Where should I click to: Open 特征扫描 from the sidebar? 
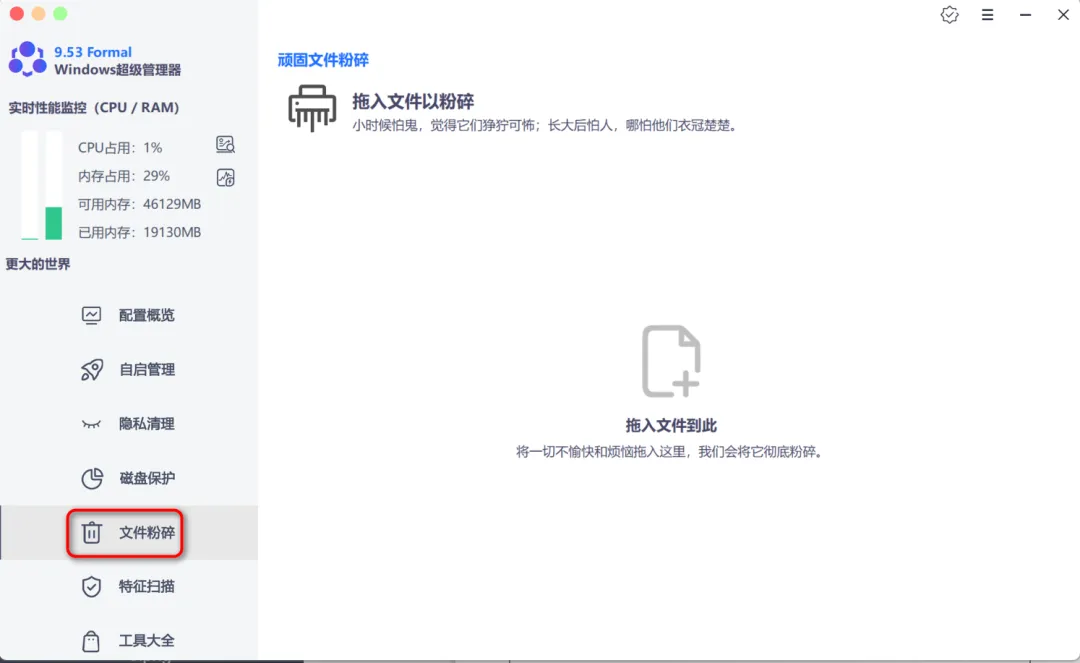pos(129,587)
